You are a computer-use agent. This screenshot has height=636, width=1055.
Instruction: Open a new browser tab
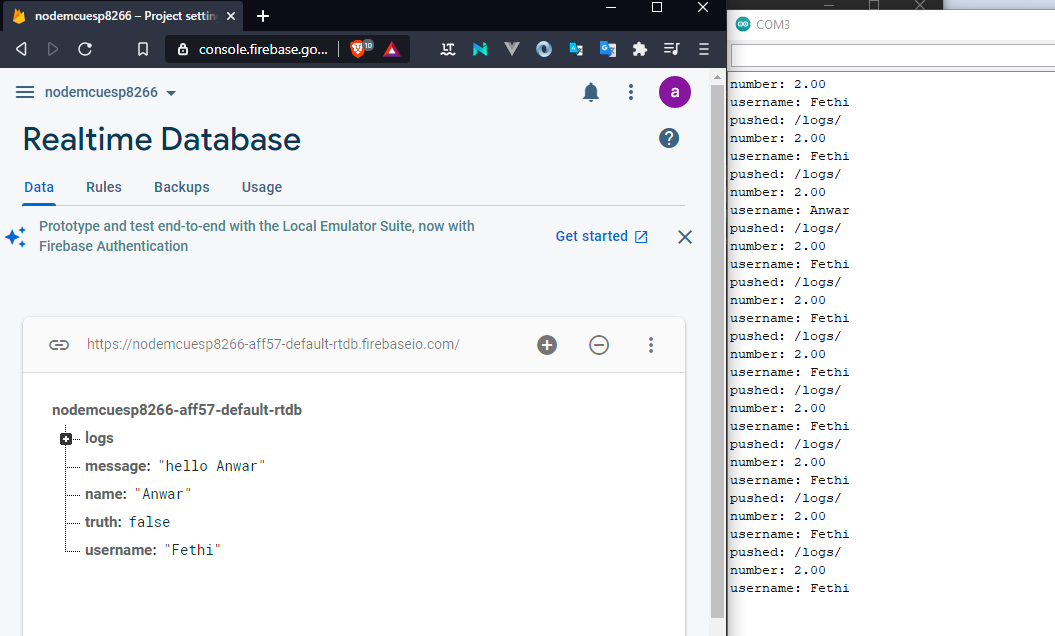point(263,16)
